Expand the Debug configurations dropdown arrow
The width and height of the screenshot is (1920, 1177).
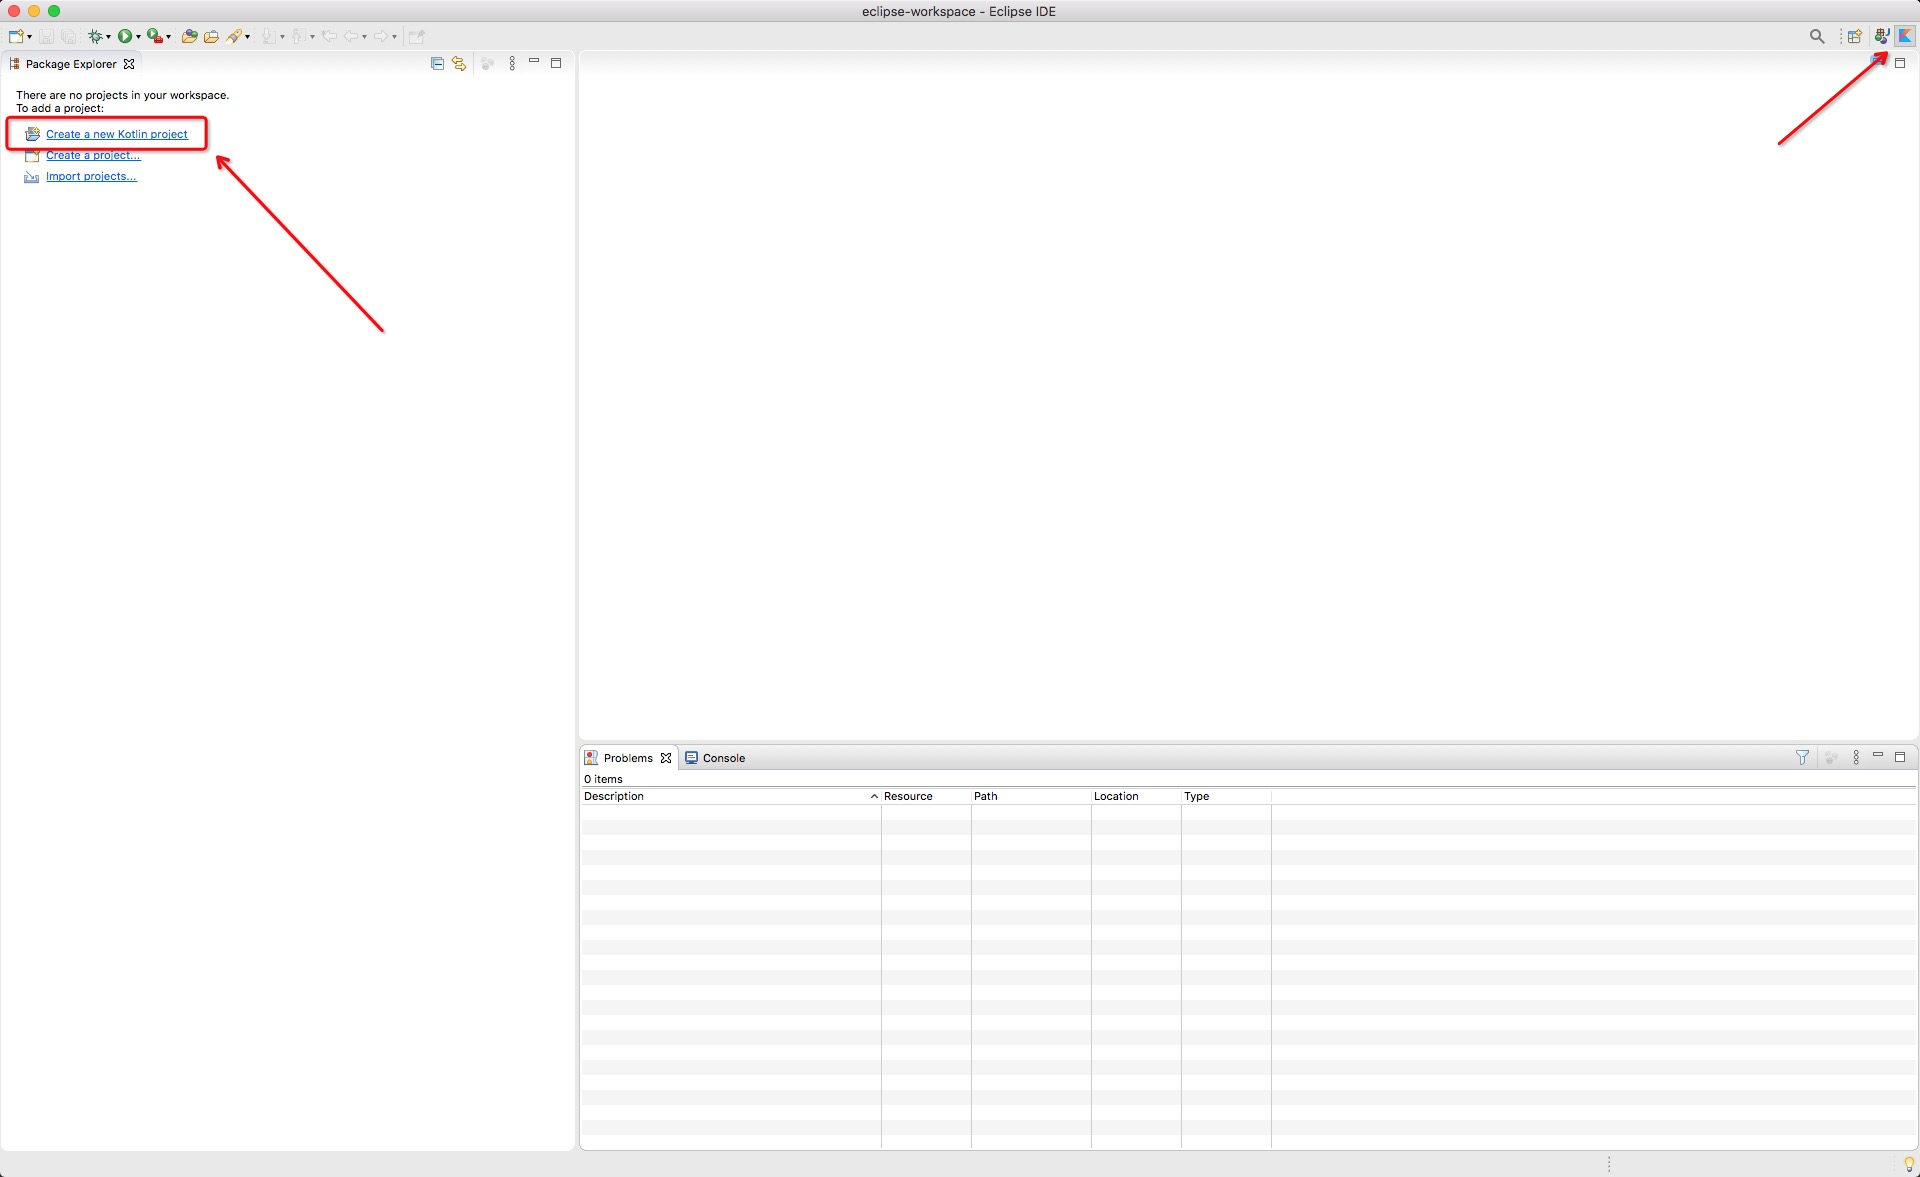(x=108, y=37)
